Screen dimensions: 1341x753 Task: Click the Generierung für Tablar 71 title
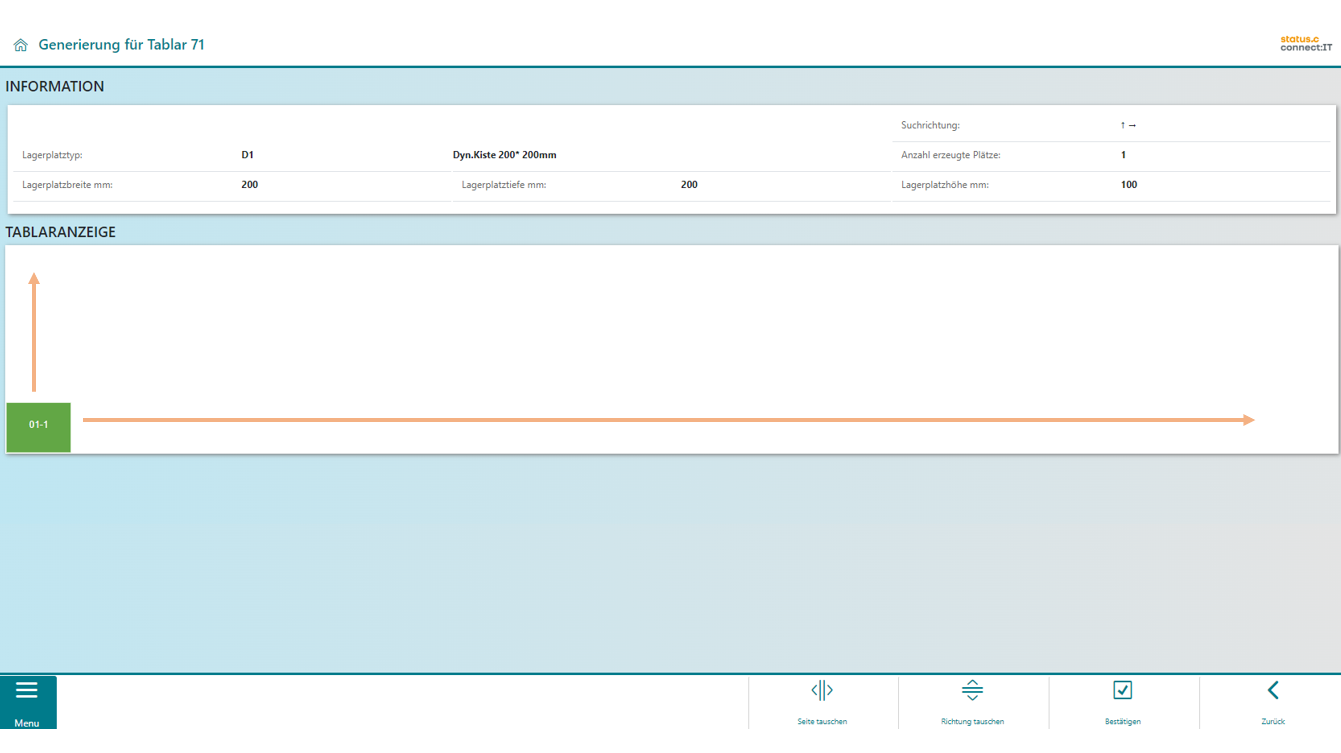pos(121,45)
